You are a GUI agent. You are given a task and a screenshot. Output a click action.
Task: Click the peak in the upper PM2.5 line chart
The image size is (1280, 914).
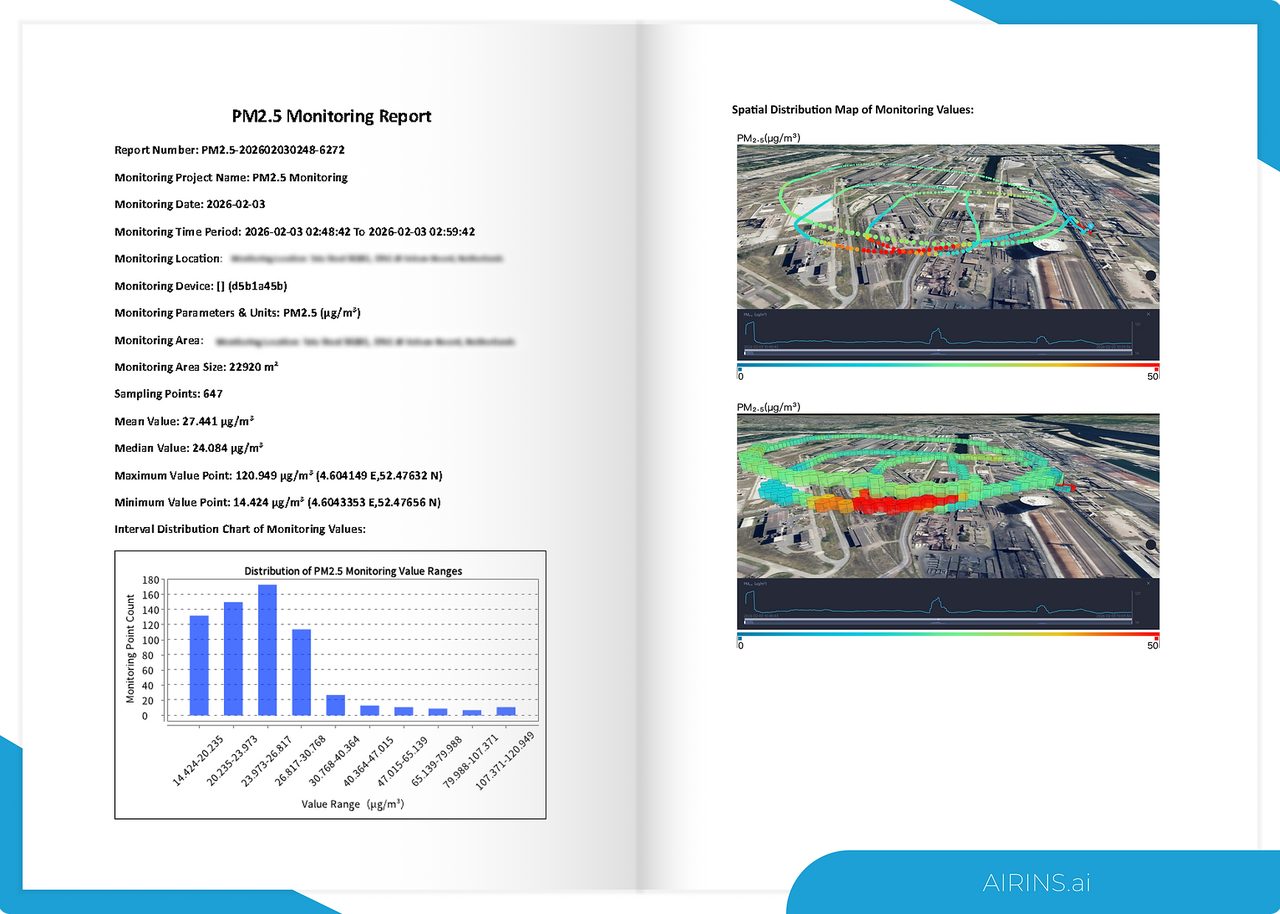click(x=936, y=331)
